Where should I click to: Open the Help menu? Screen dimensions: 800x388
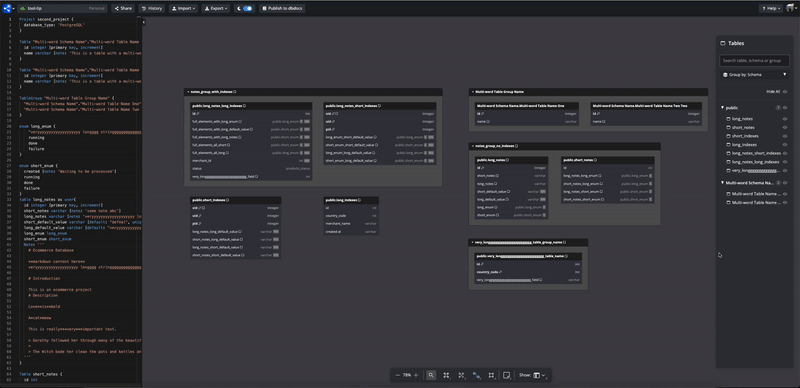coord(770,8)
